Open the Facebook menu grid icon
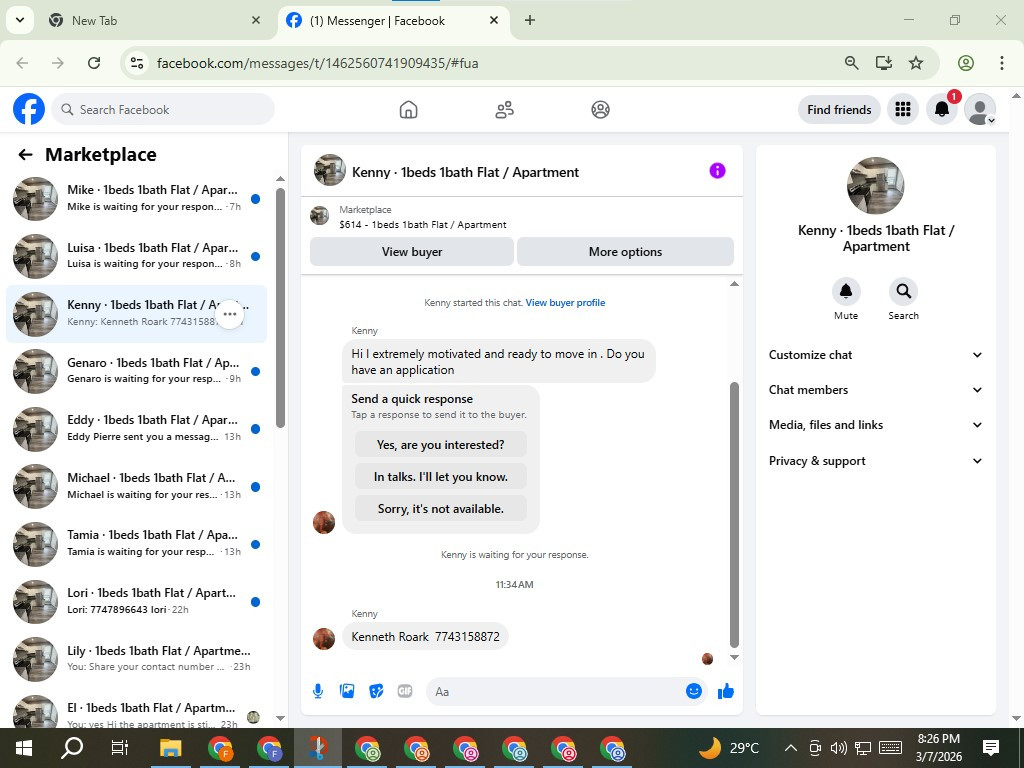 pos(903,109)
